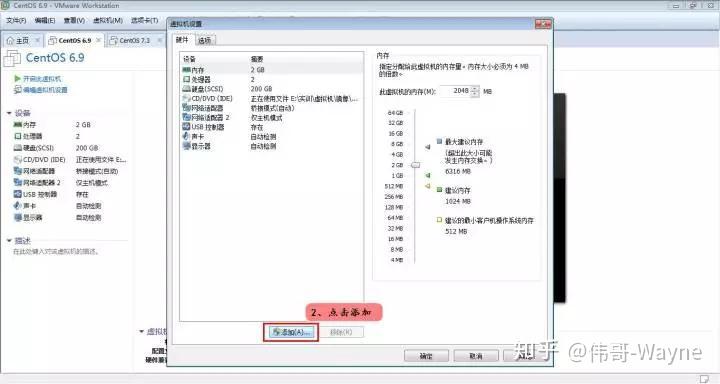Viewport: 720px width, 384px height.
Task: Select 网络适配器 桥接模式 row in dialog
Action: pos(271,108)
